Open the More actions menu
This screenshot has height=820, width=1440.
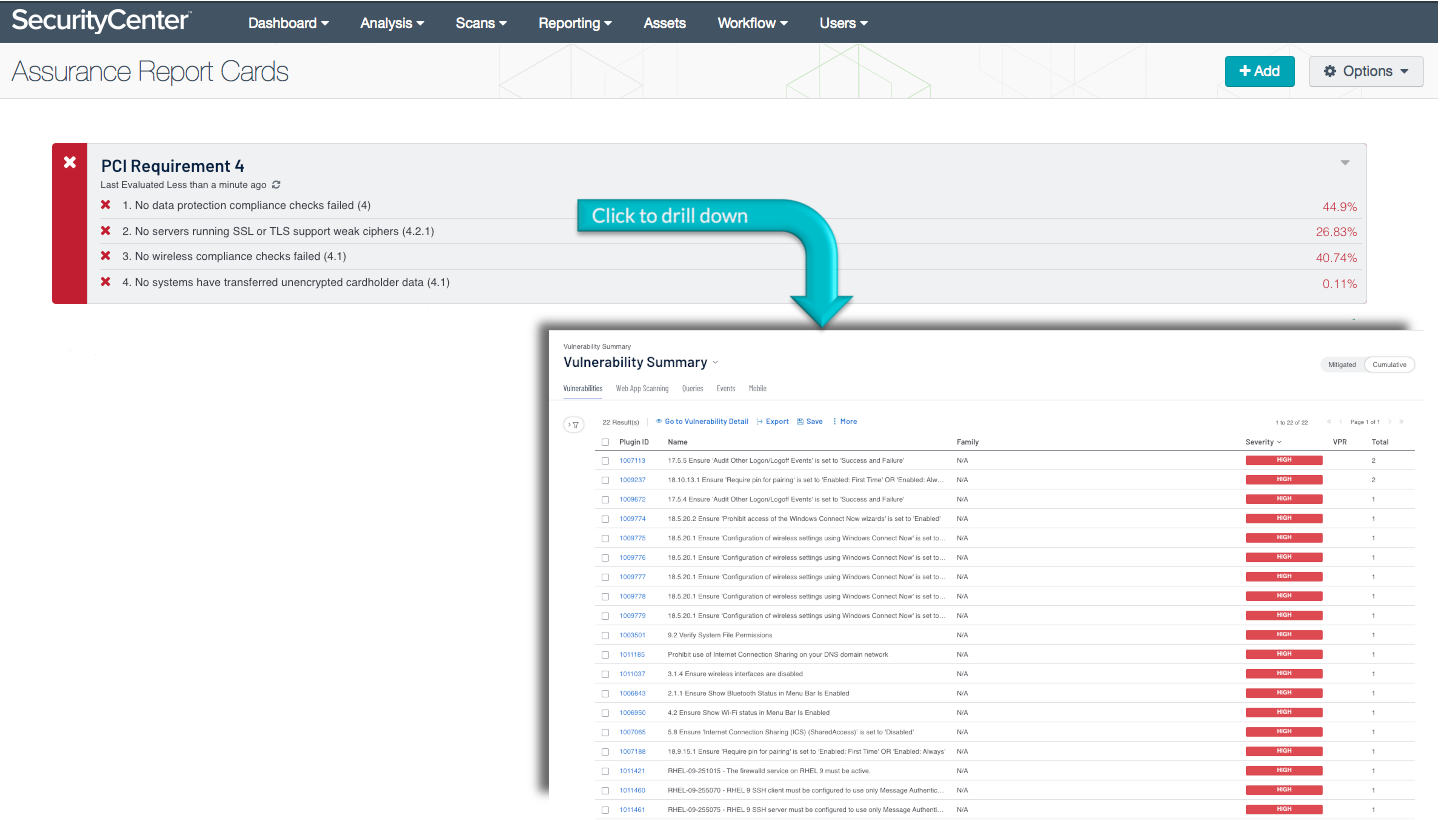point(845,422)
